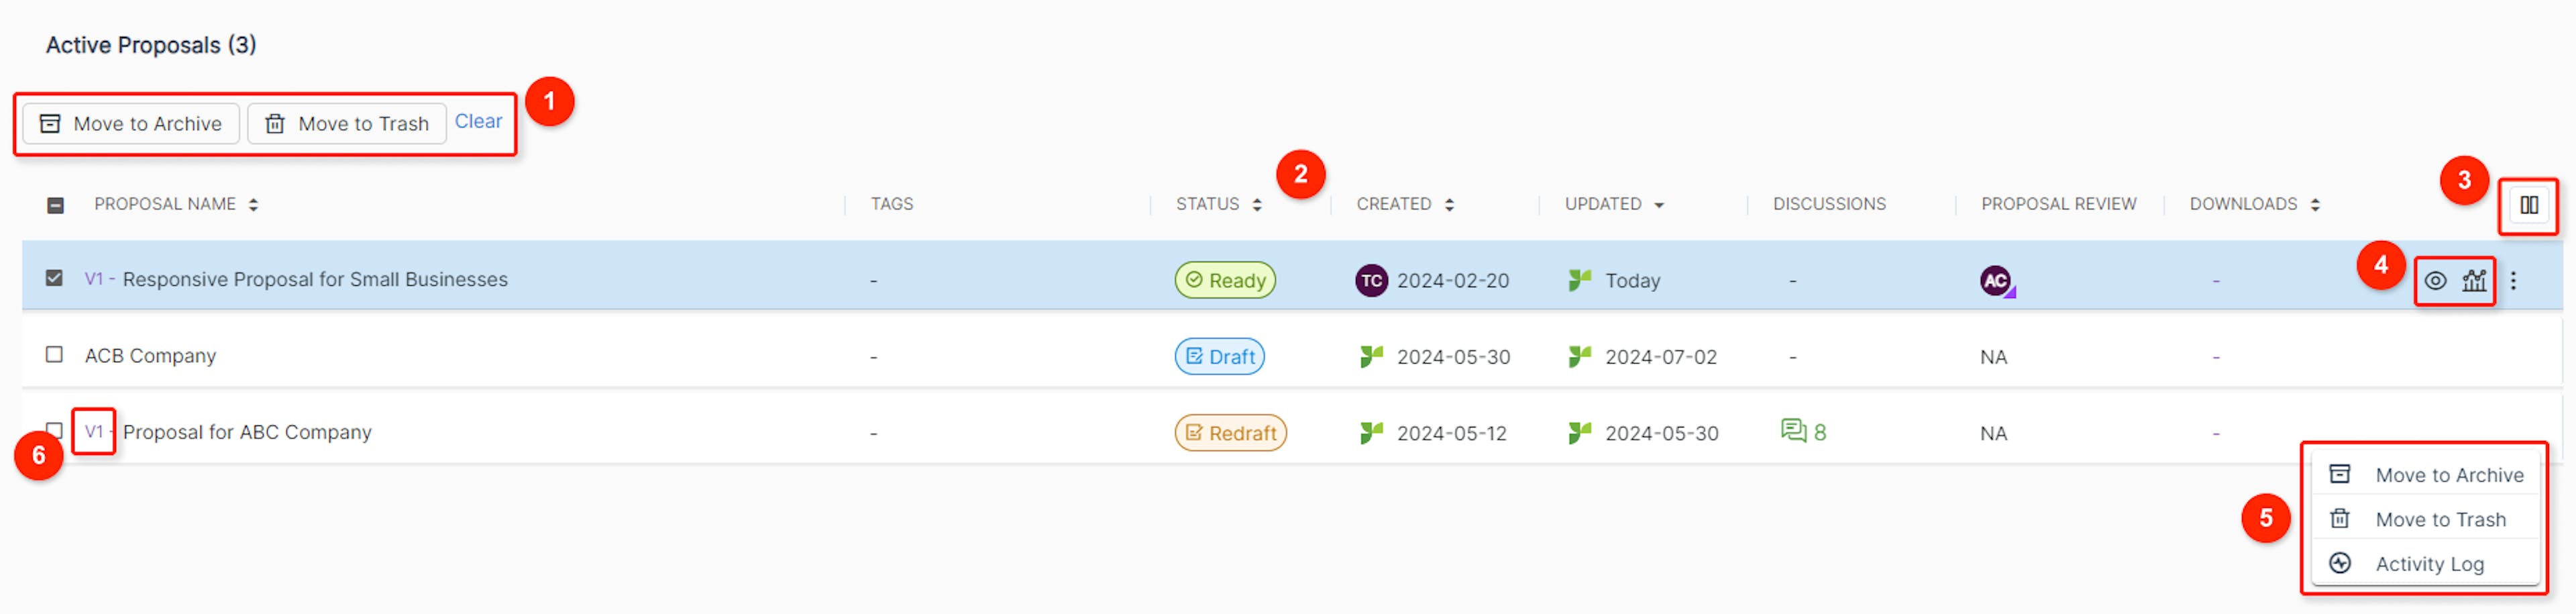Screen dimensions: 2576x614
Task: Sort the table by Status
Action: click(x=1257, y=205)
